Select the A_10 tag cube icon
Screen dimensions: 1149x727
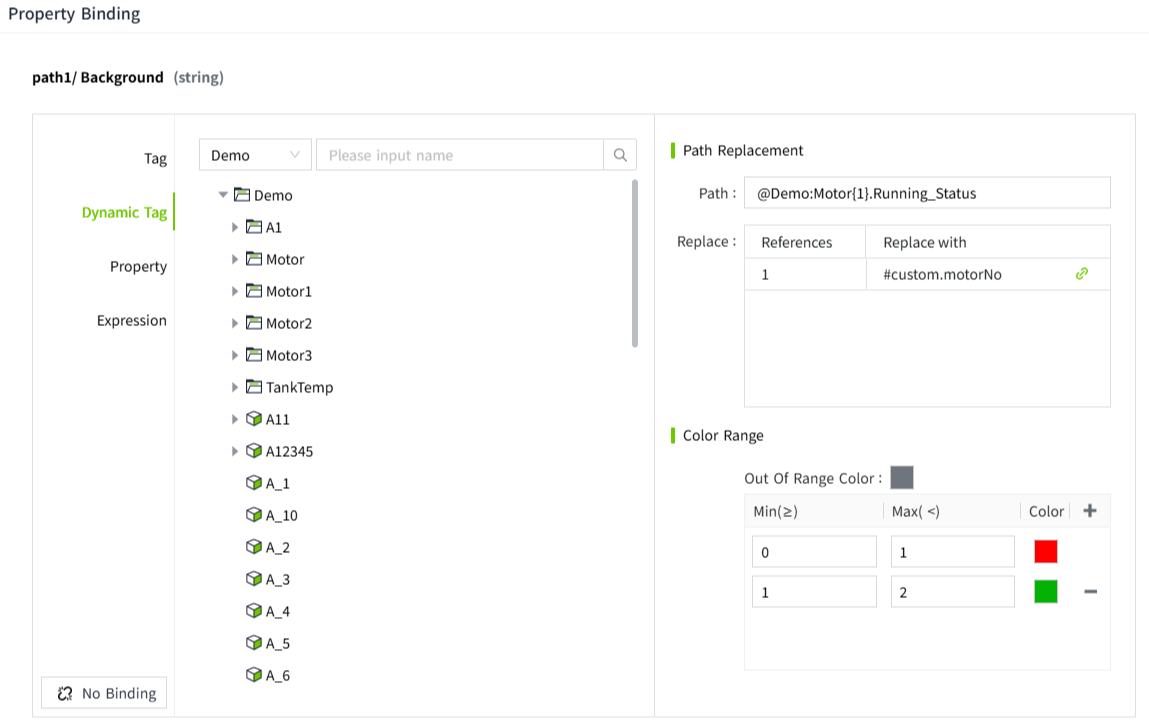(x=254, y=515)
